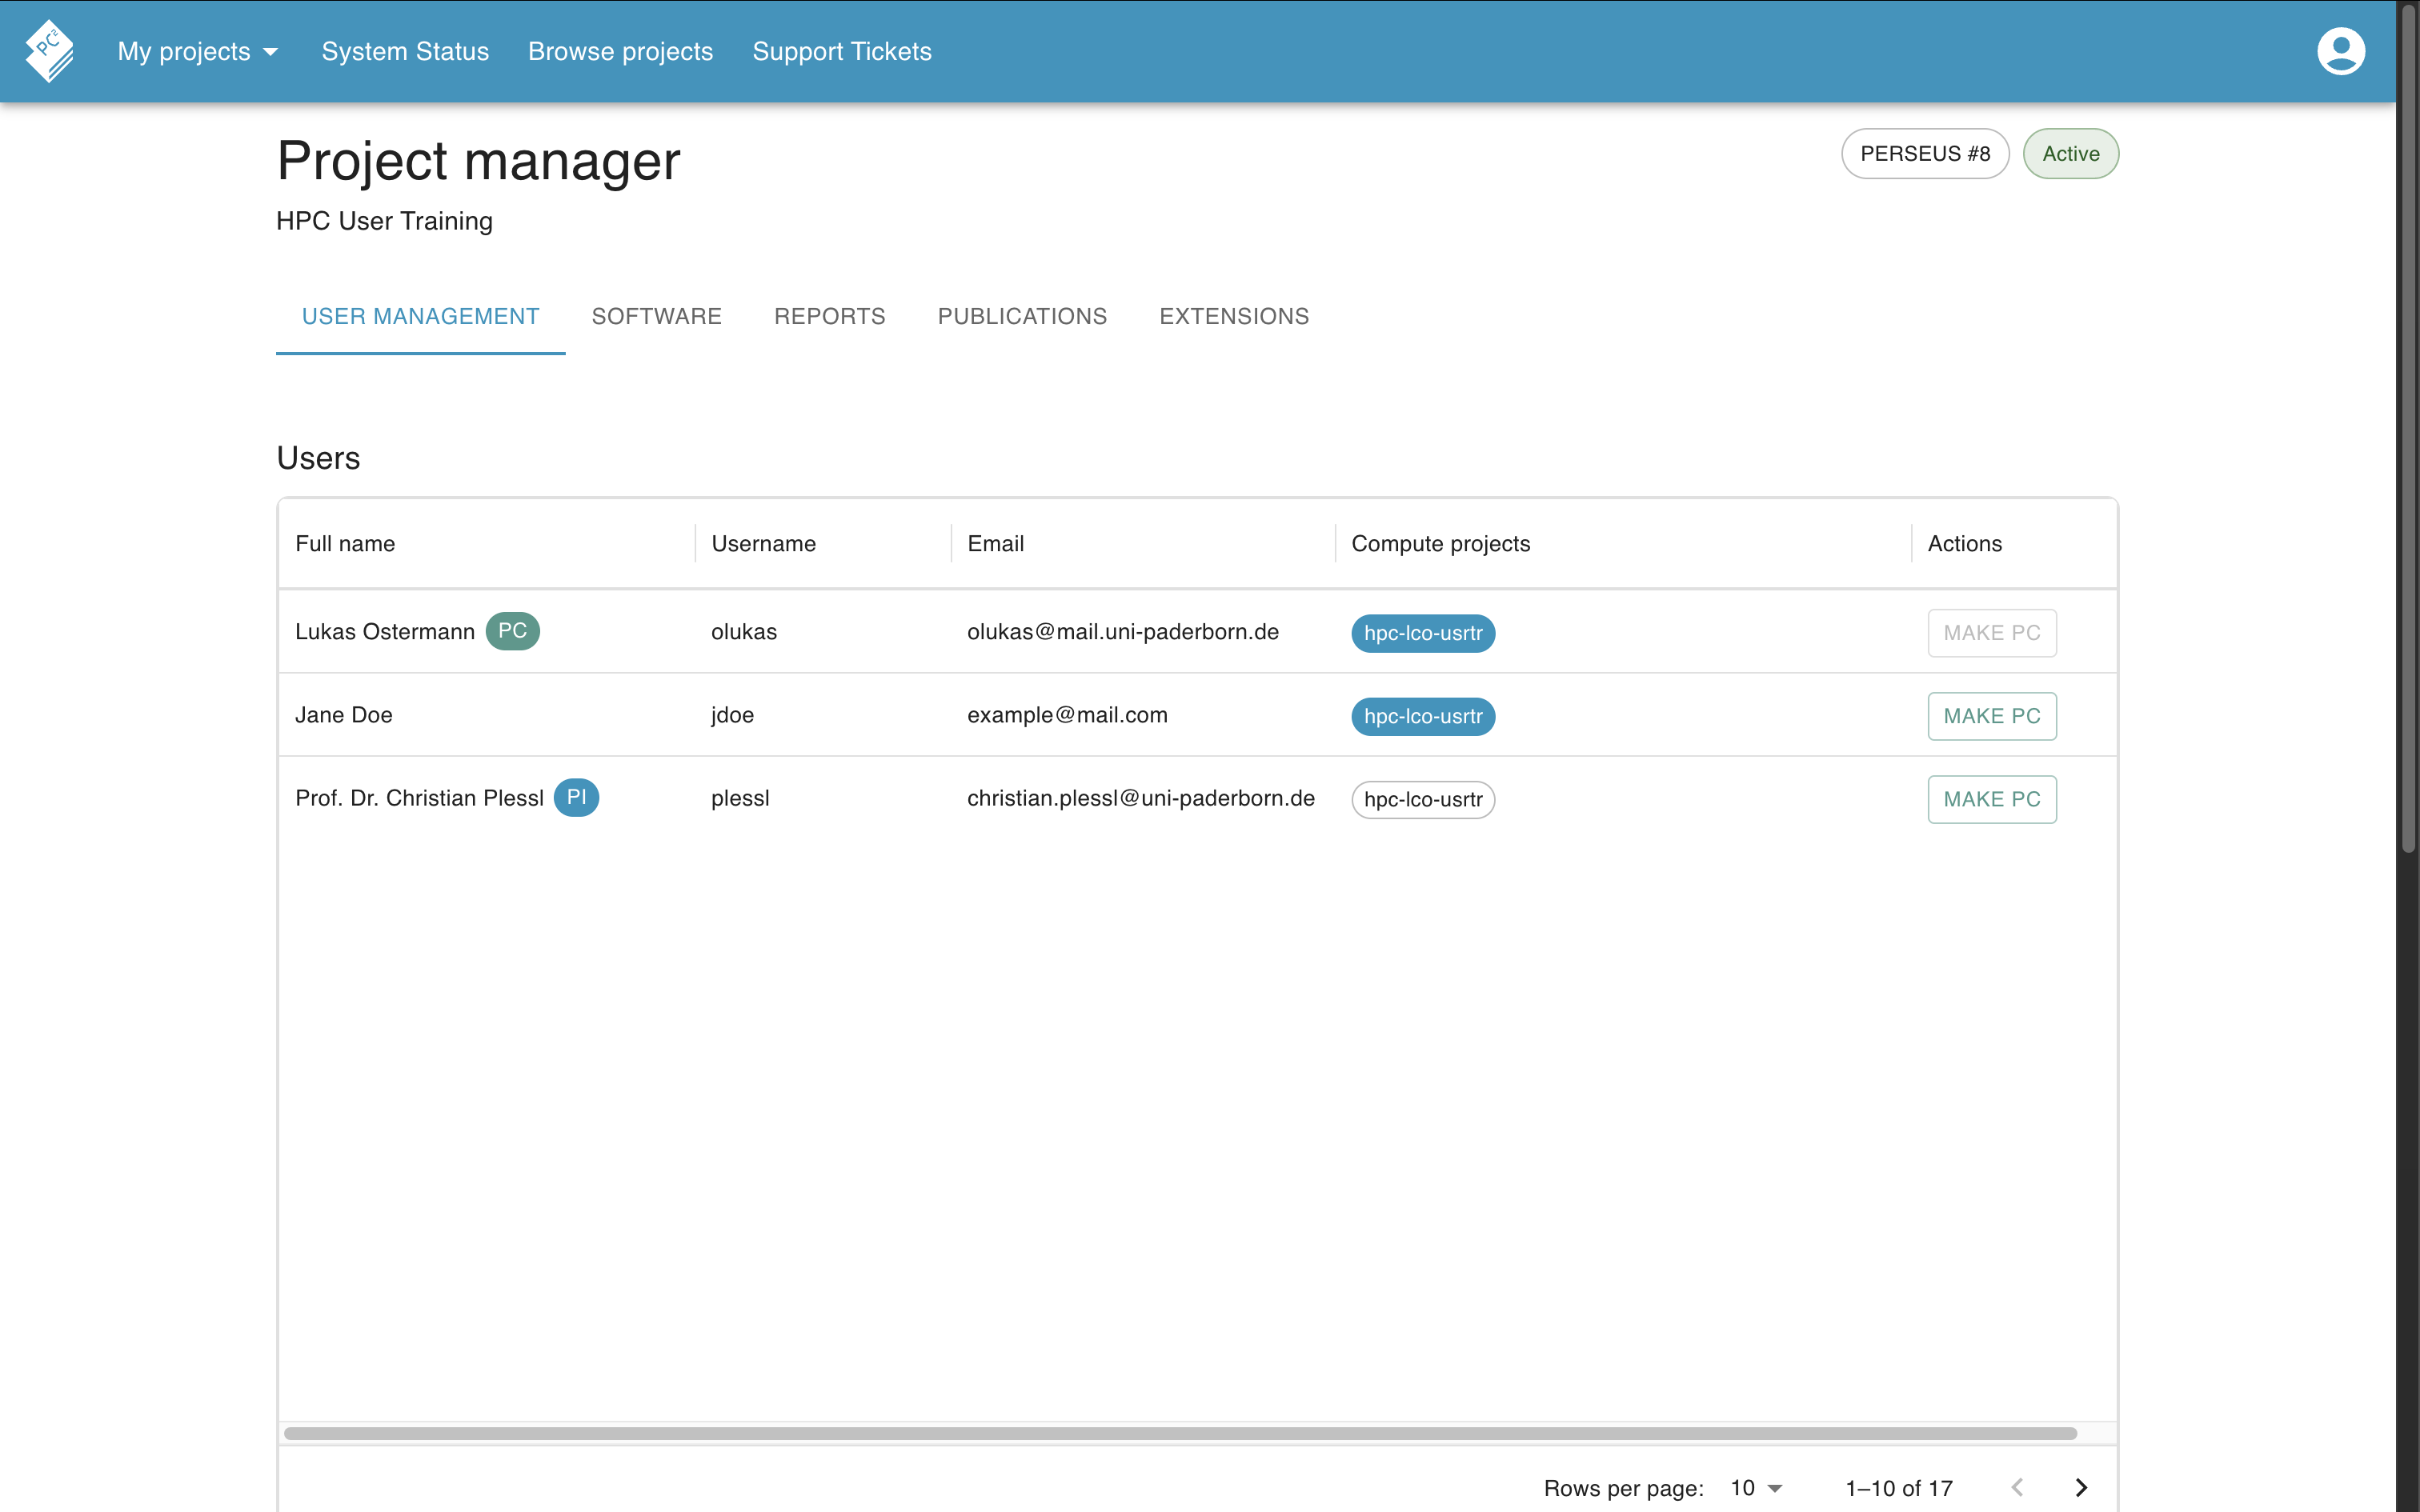
Task: Click email olukas@mail.uni-paderborn.de
Action: pyautogui.click(x=1123, y=631)
